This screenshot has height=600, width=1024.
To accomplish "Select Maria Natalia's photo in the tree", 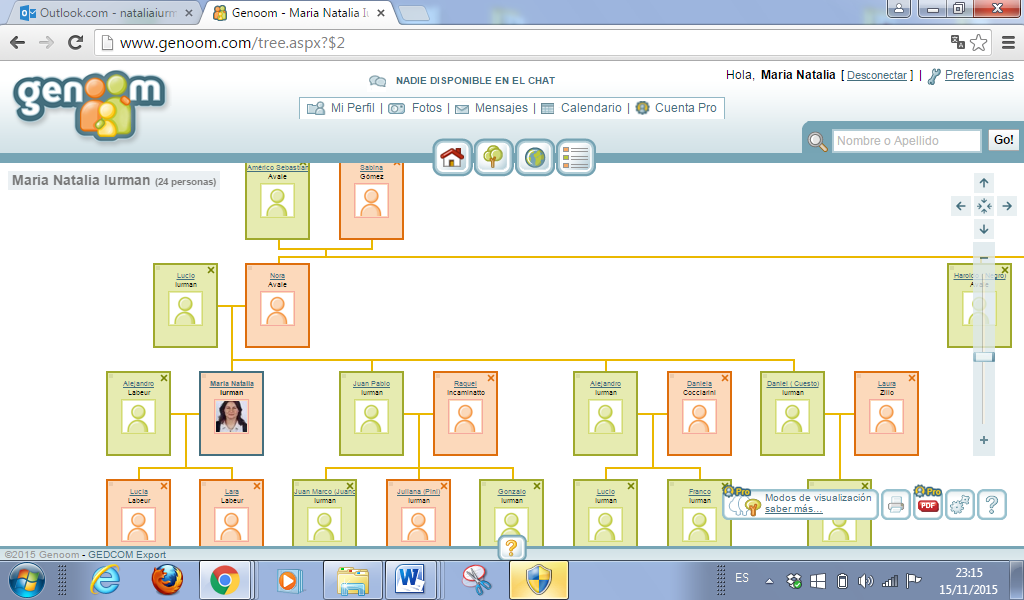I will click(x=231, y=416).
